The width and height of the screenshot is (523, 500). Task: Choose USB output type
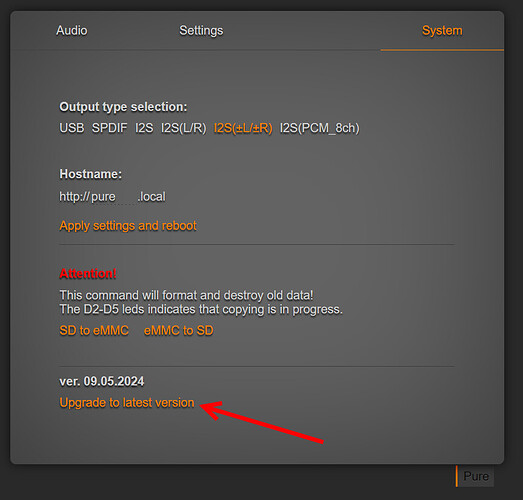click(71, 128)
